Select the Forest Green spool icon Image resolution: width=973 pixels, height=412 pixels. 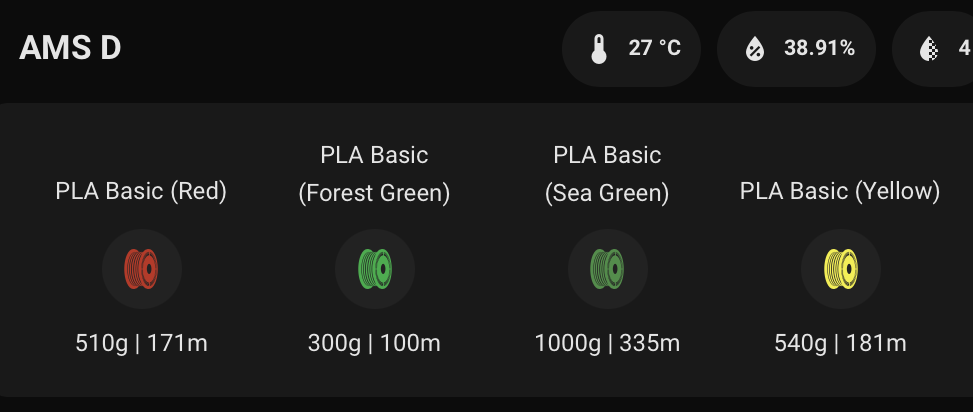click(x=375, y=269)
